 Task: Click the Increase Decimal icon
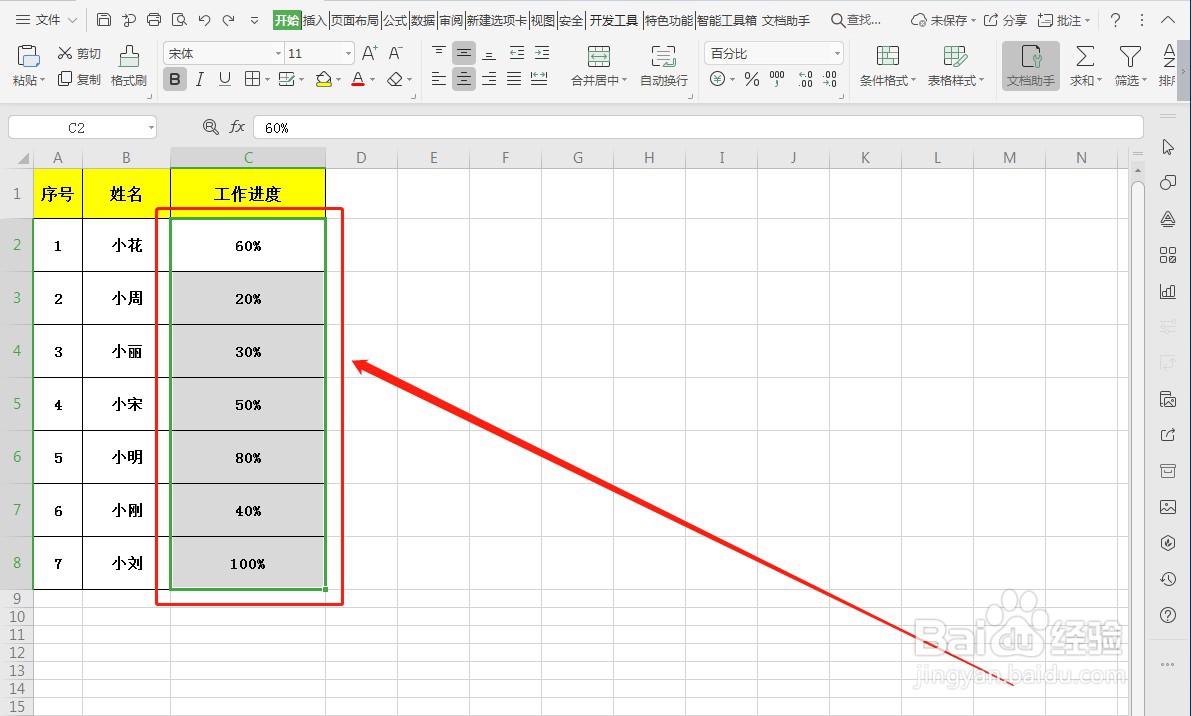pos(805,79)
